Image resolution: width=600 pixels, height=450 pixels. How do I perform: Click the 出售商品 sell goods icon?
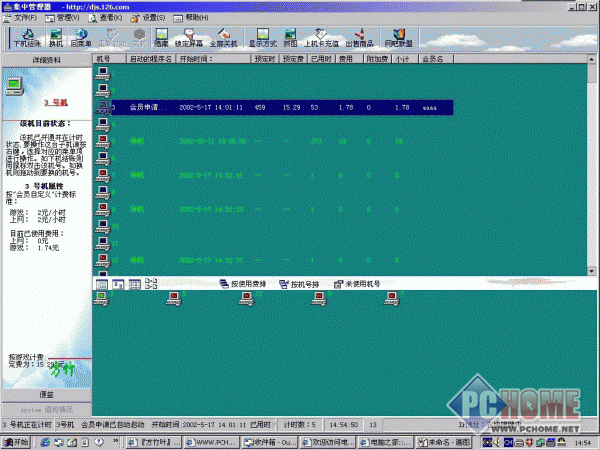(x=359, y=38)
